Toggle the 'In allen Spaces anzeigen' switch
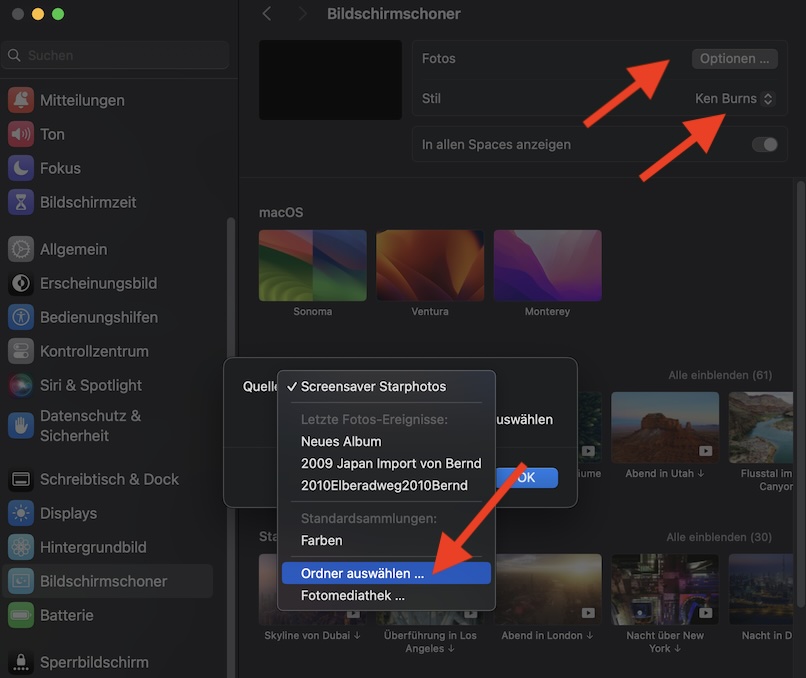Screen dimensions: 806x678 [x=764, y=144]
